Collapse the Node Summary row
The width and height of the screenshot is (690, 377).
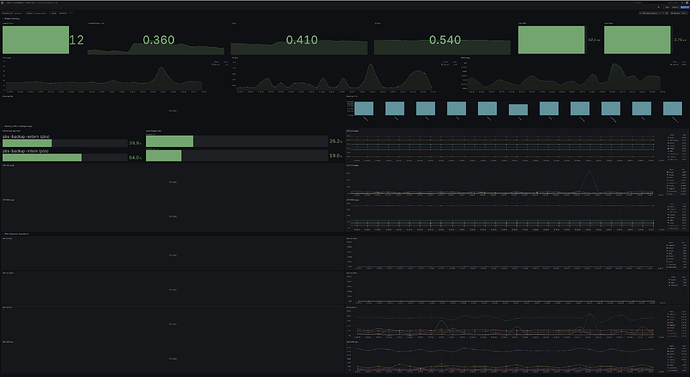tap(11, 19)
